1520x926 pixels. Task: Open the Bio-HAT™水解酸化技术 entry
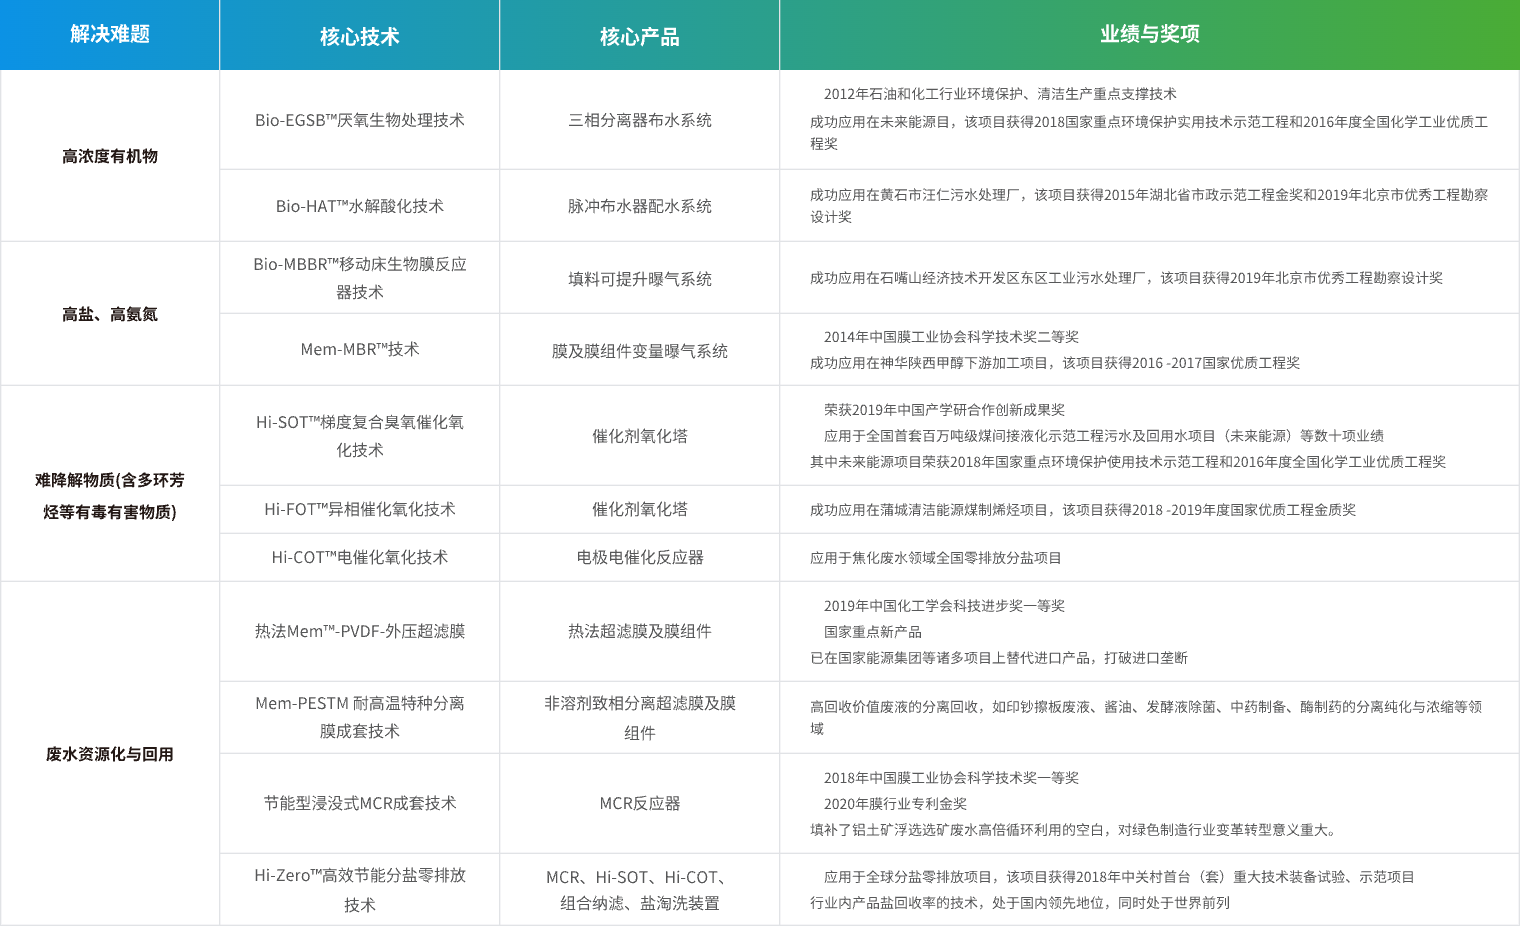pyautogui.click(x=358, y=205)
